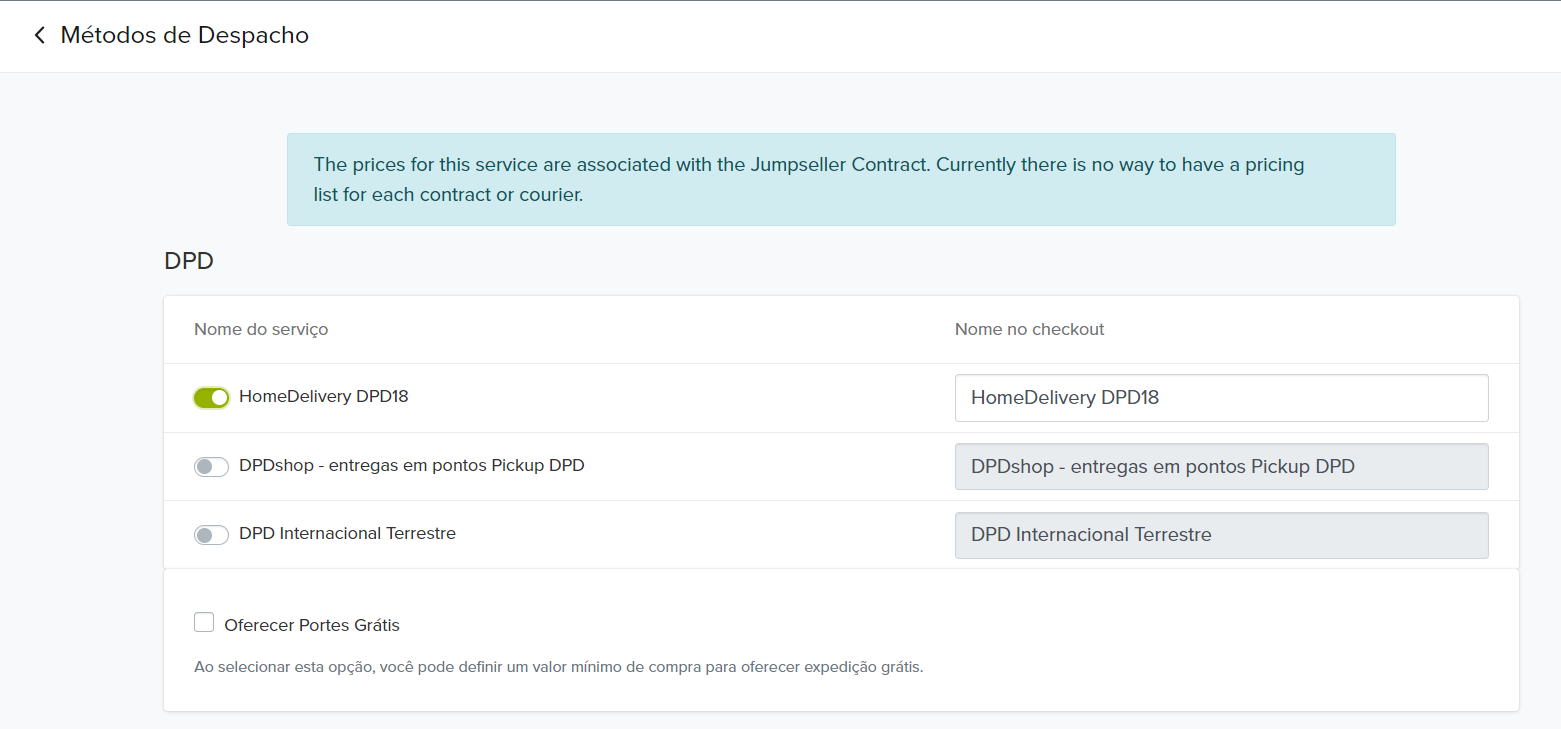Click the "Nome no checkout" column header
Image resolution: width=1561 pixels, height=729 pixels.
1029,329
